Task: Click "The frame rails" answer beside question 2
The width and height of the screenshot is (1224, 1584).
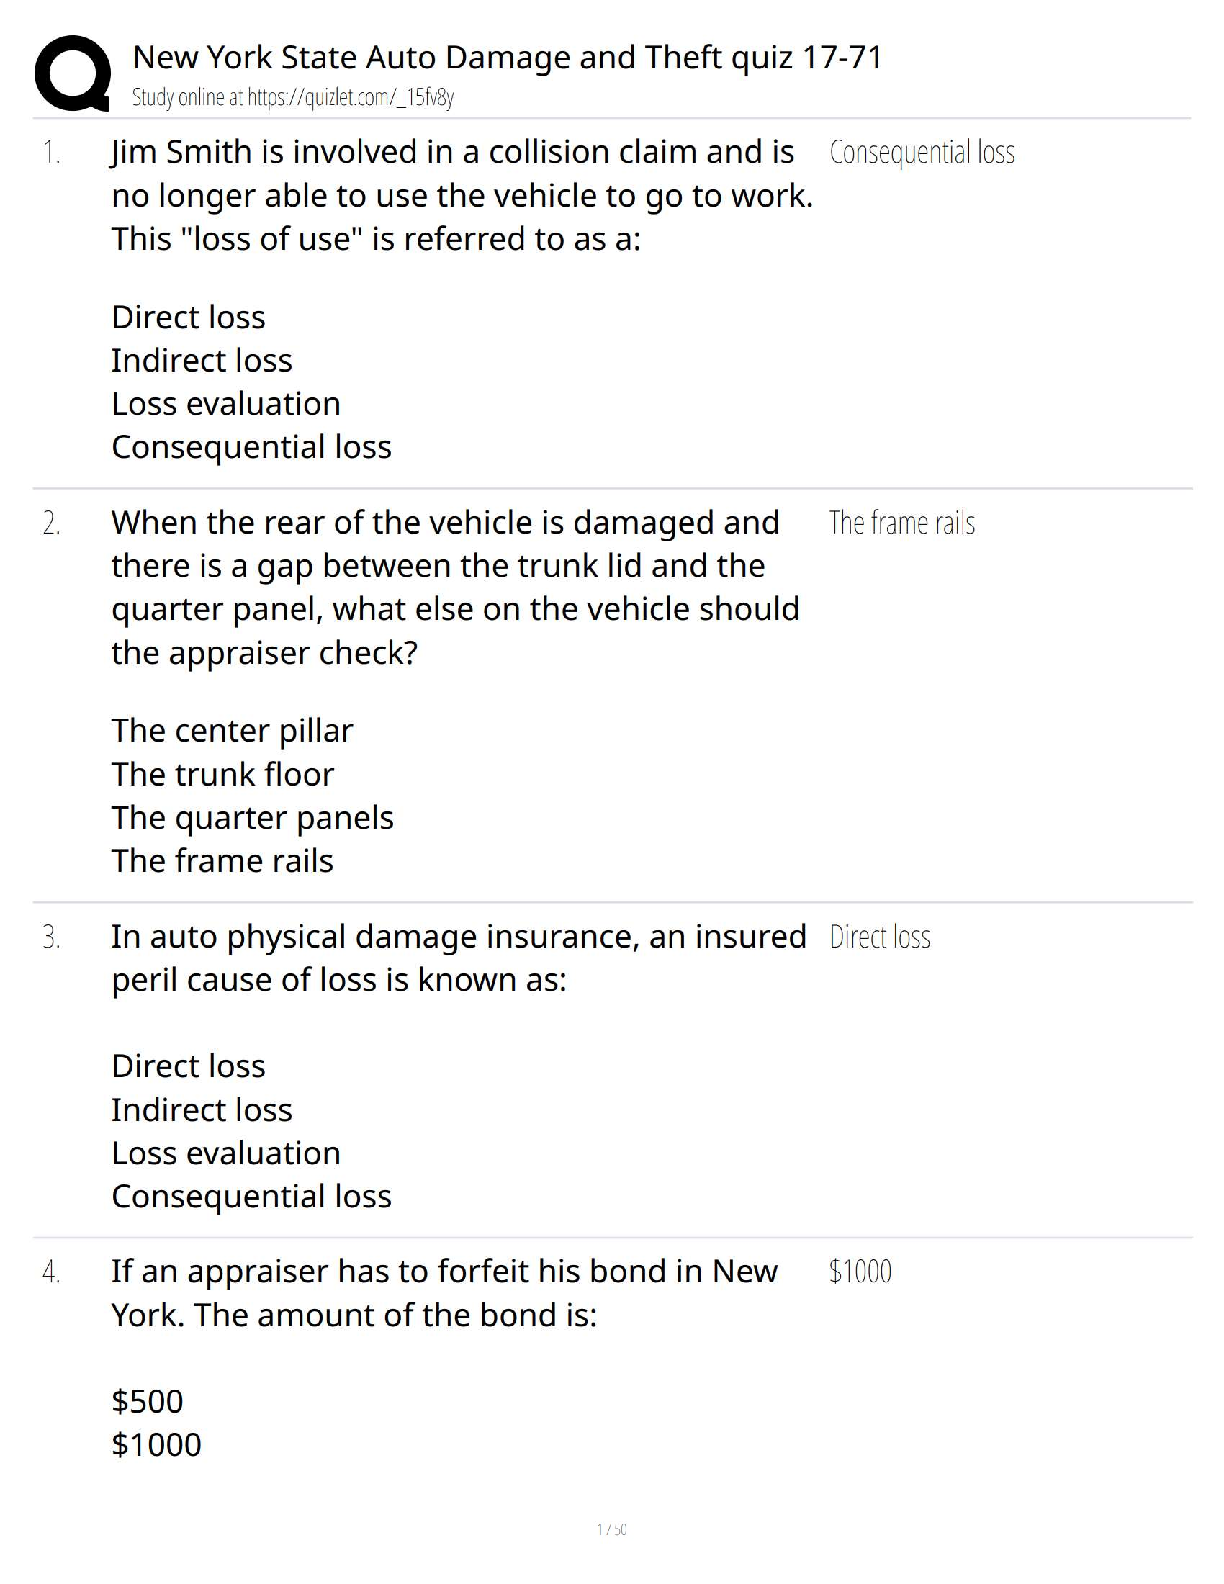Action: click(x=901, y=523)
